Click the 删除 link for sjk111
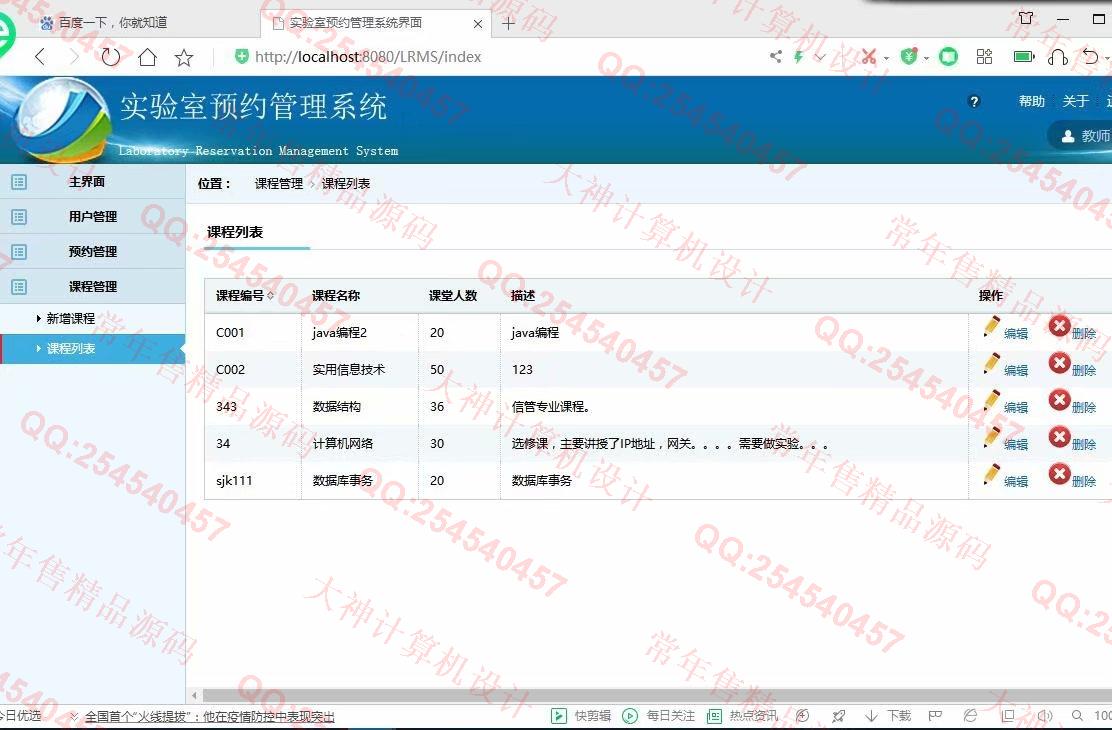The width and height of the screenshot is (1112, 730). click(1084, 481)
